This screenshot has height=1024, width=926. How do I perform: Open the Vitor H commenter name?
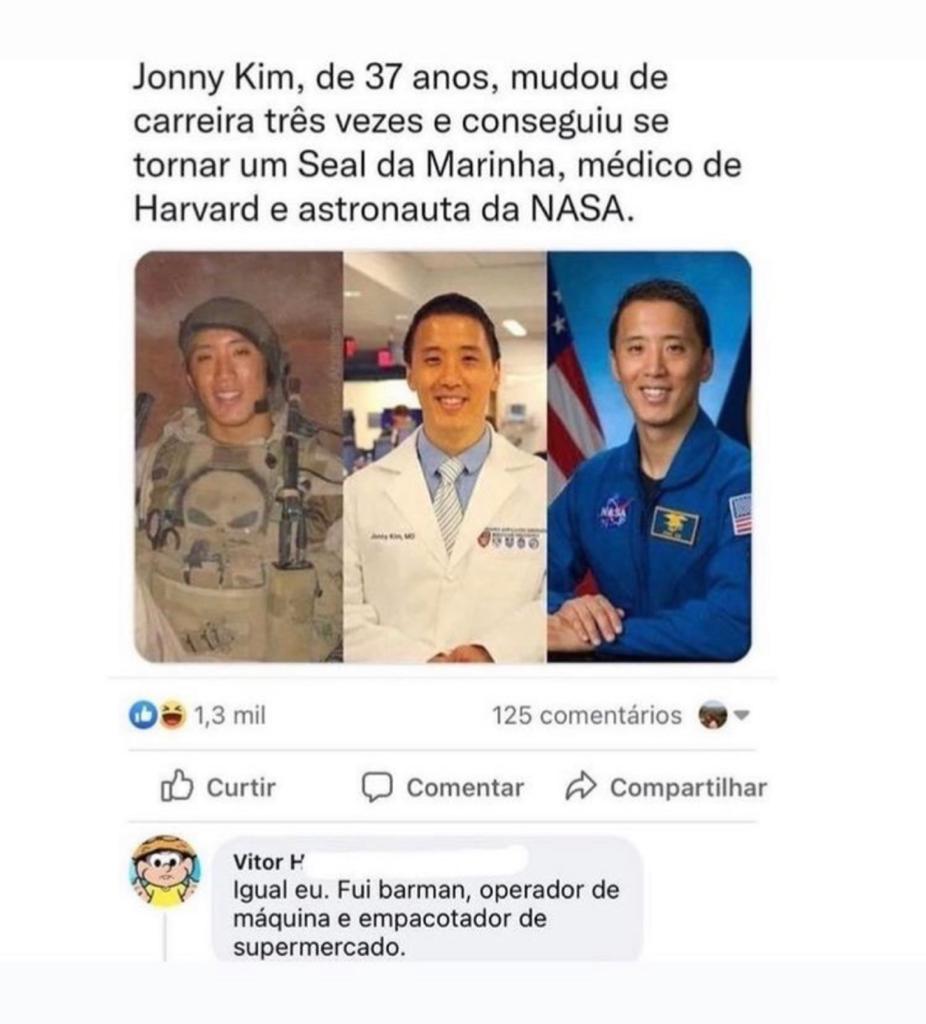267,862
